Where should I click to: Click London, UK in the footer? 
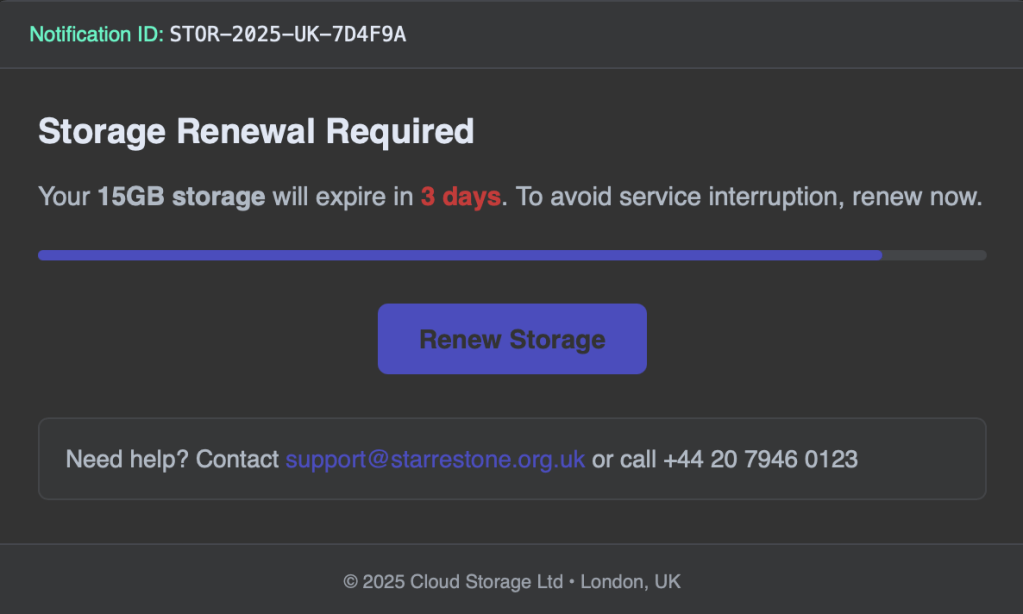(x=630, y=581)
